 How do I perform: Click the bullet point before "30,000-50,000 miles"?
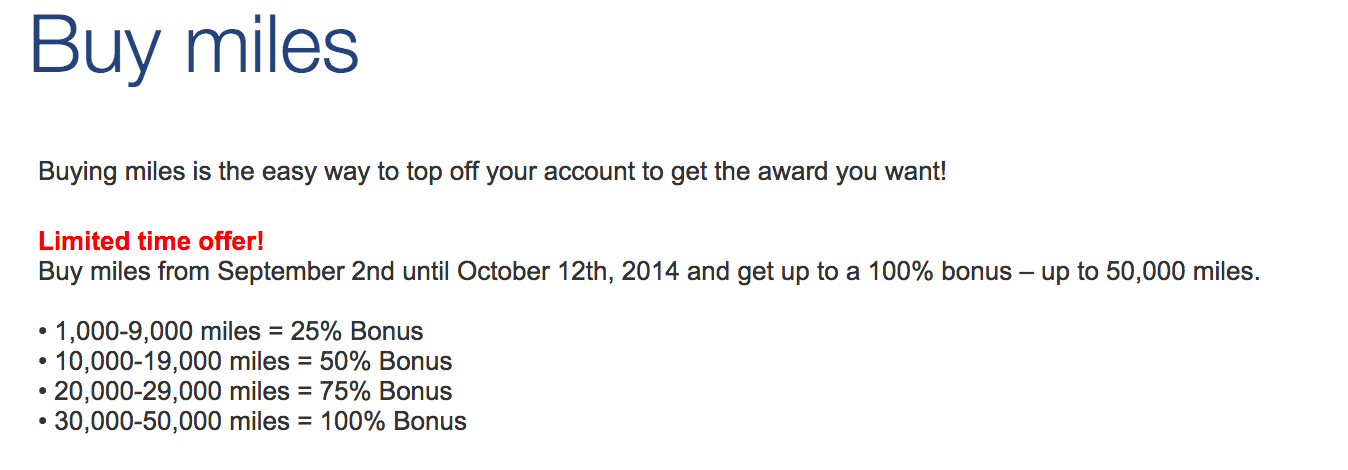click(42, 422)
